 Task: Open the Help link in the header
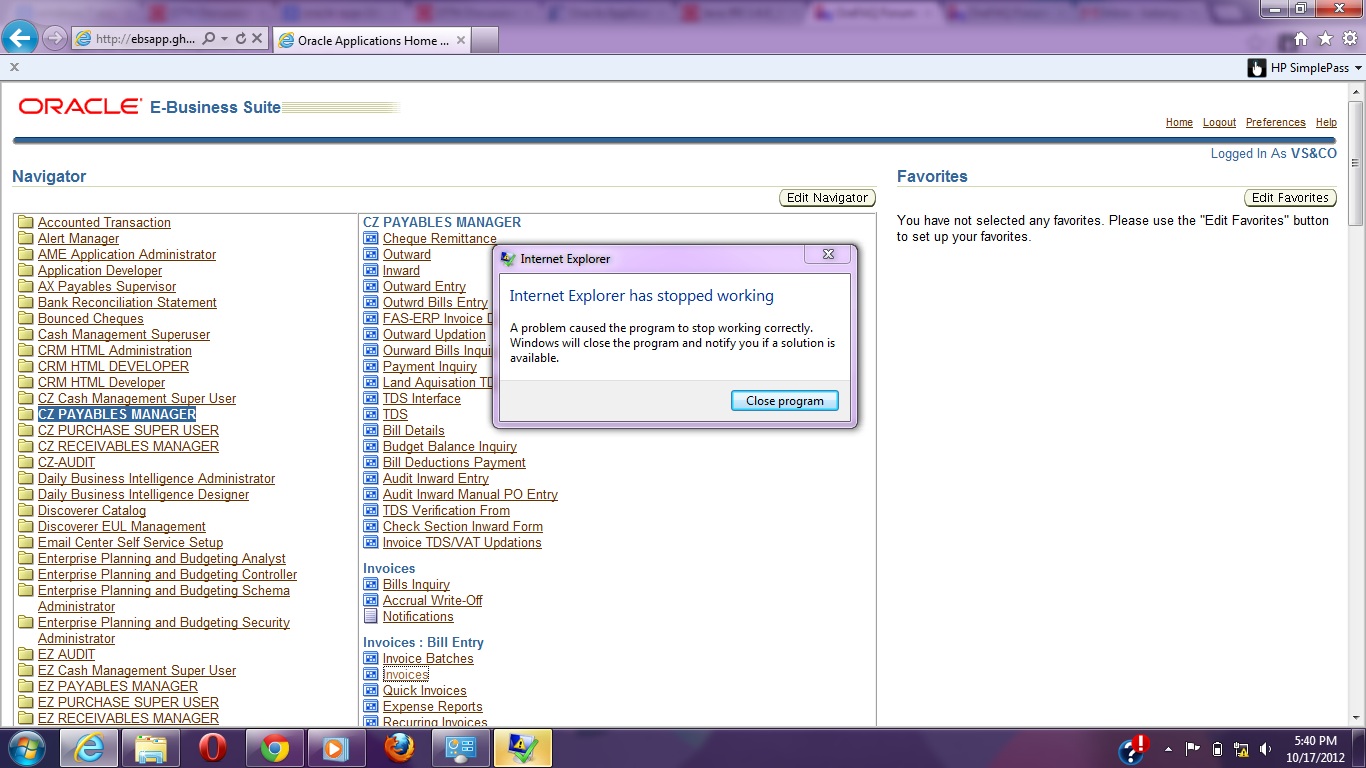1326,122
